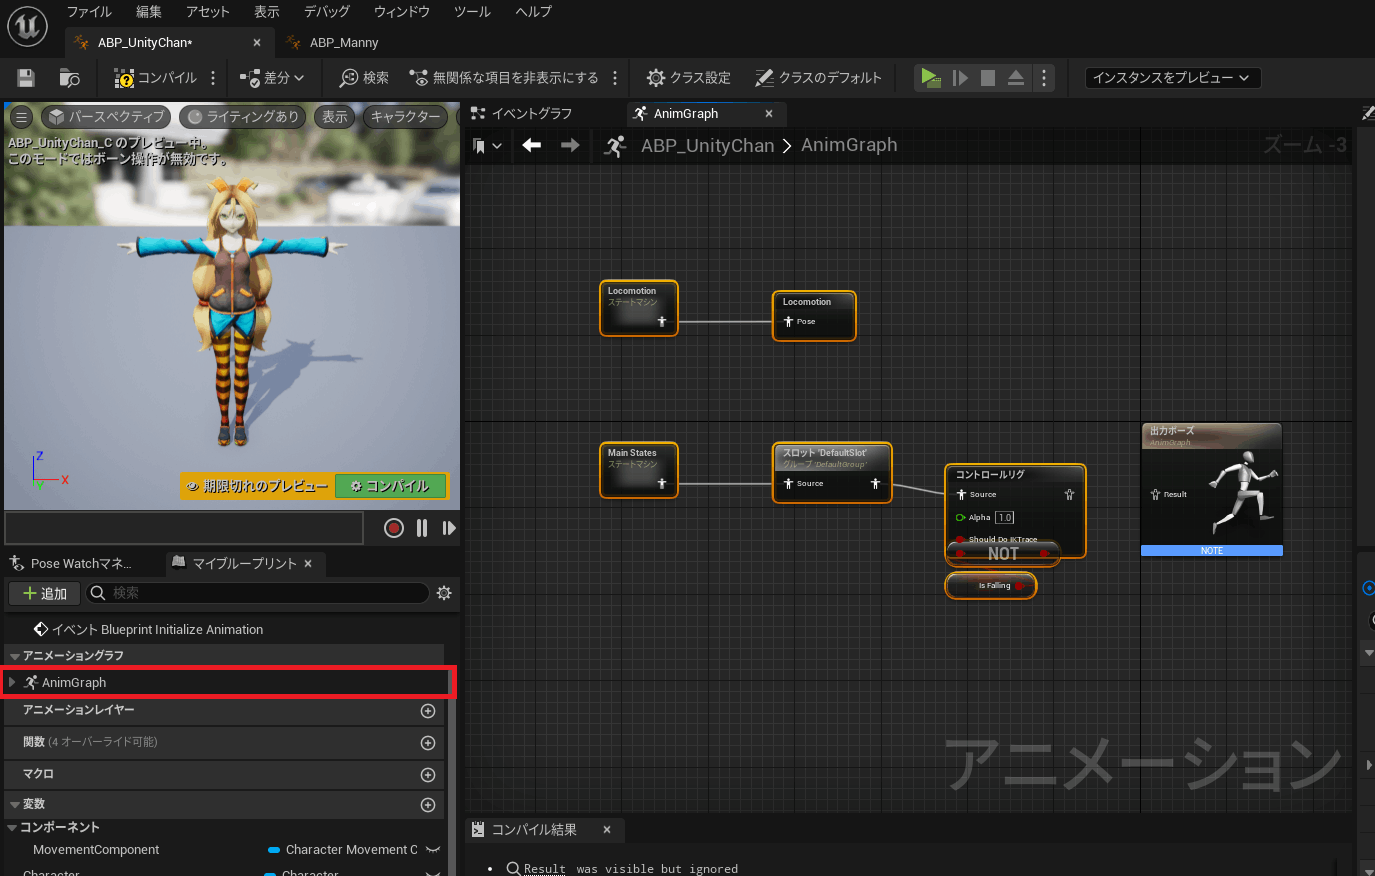The height and width of the screenshot is (876, 1375).
Task: Navigate back with left arrow in graph
Action: (532, 146)
